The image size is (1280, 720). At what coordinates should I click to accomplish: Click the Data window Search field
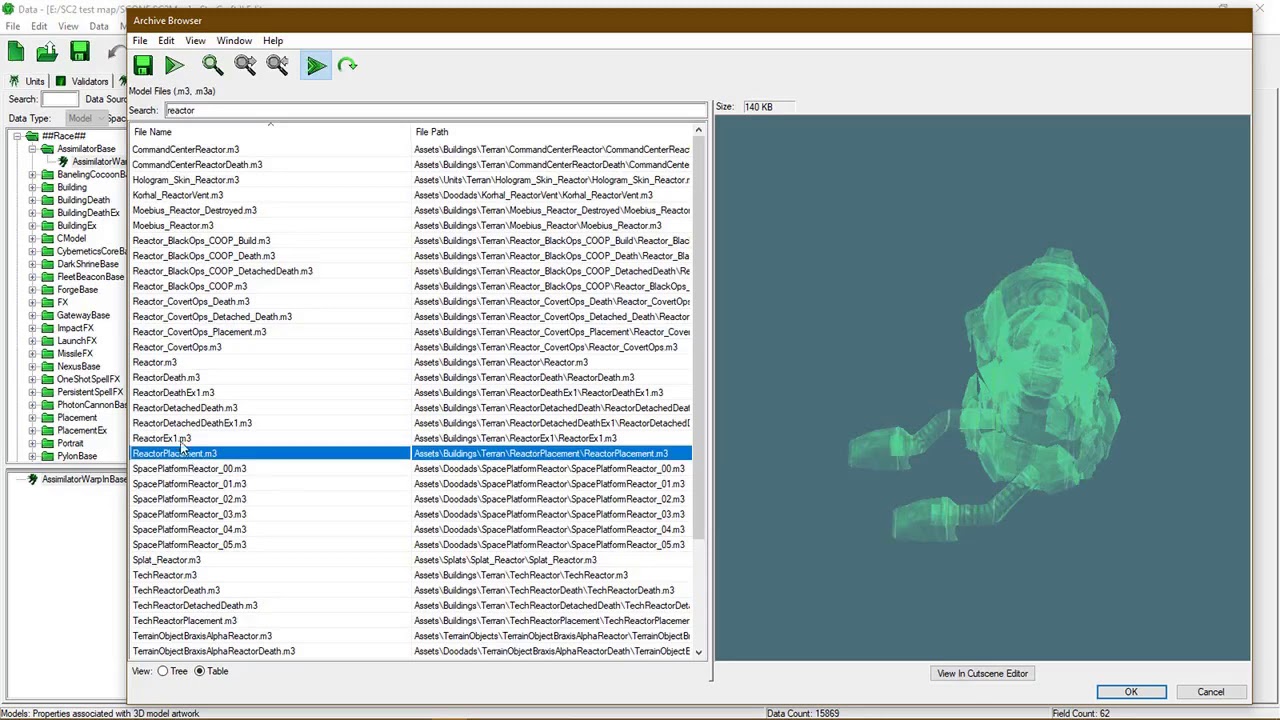pos(59,99)
